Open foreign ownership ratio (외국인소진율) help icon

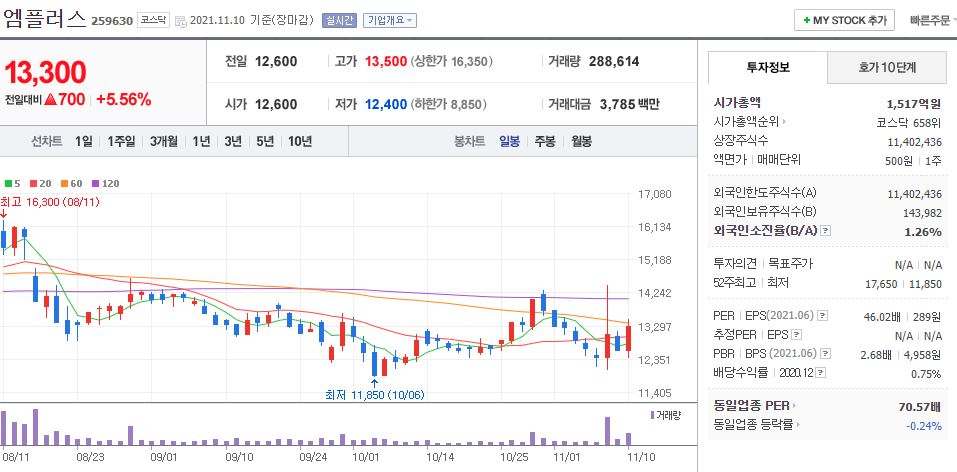click(826, 231)
